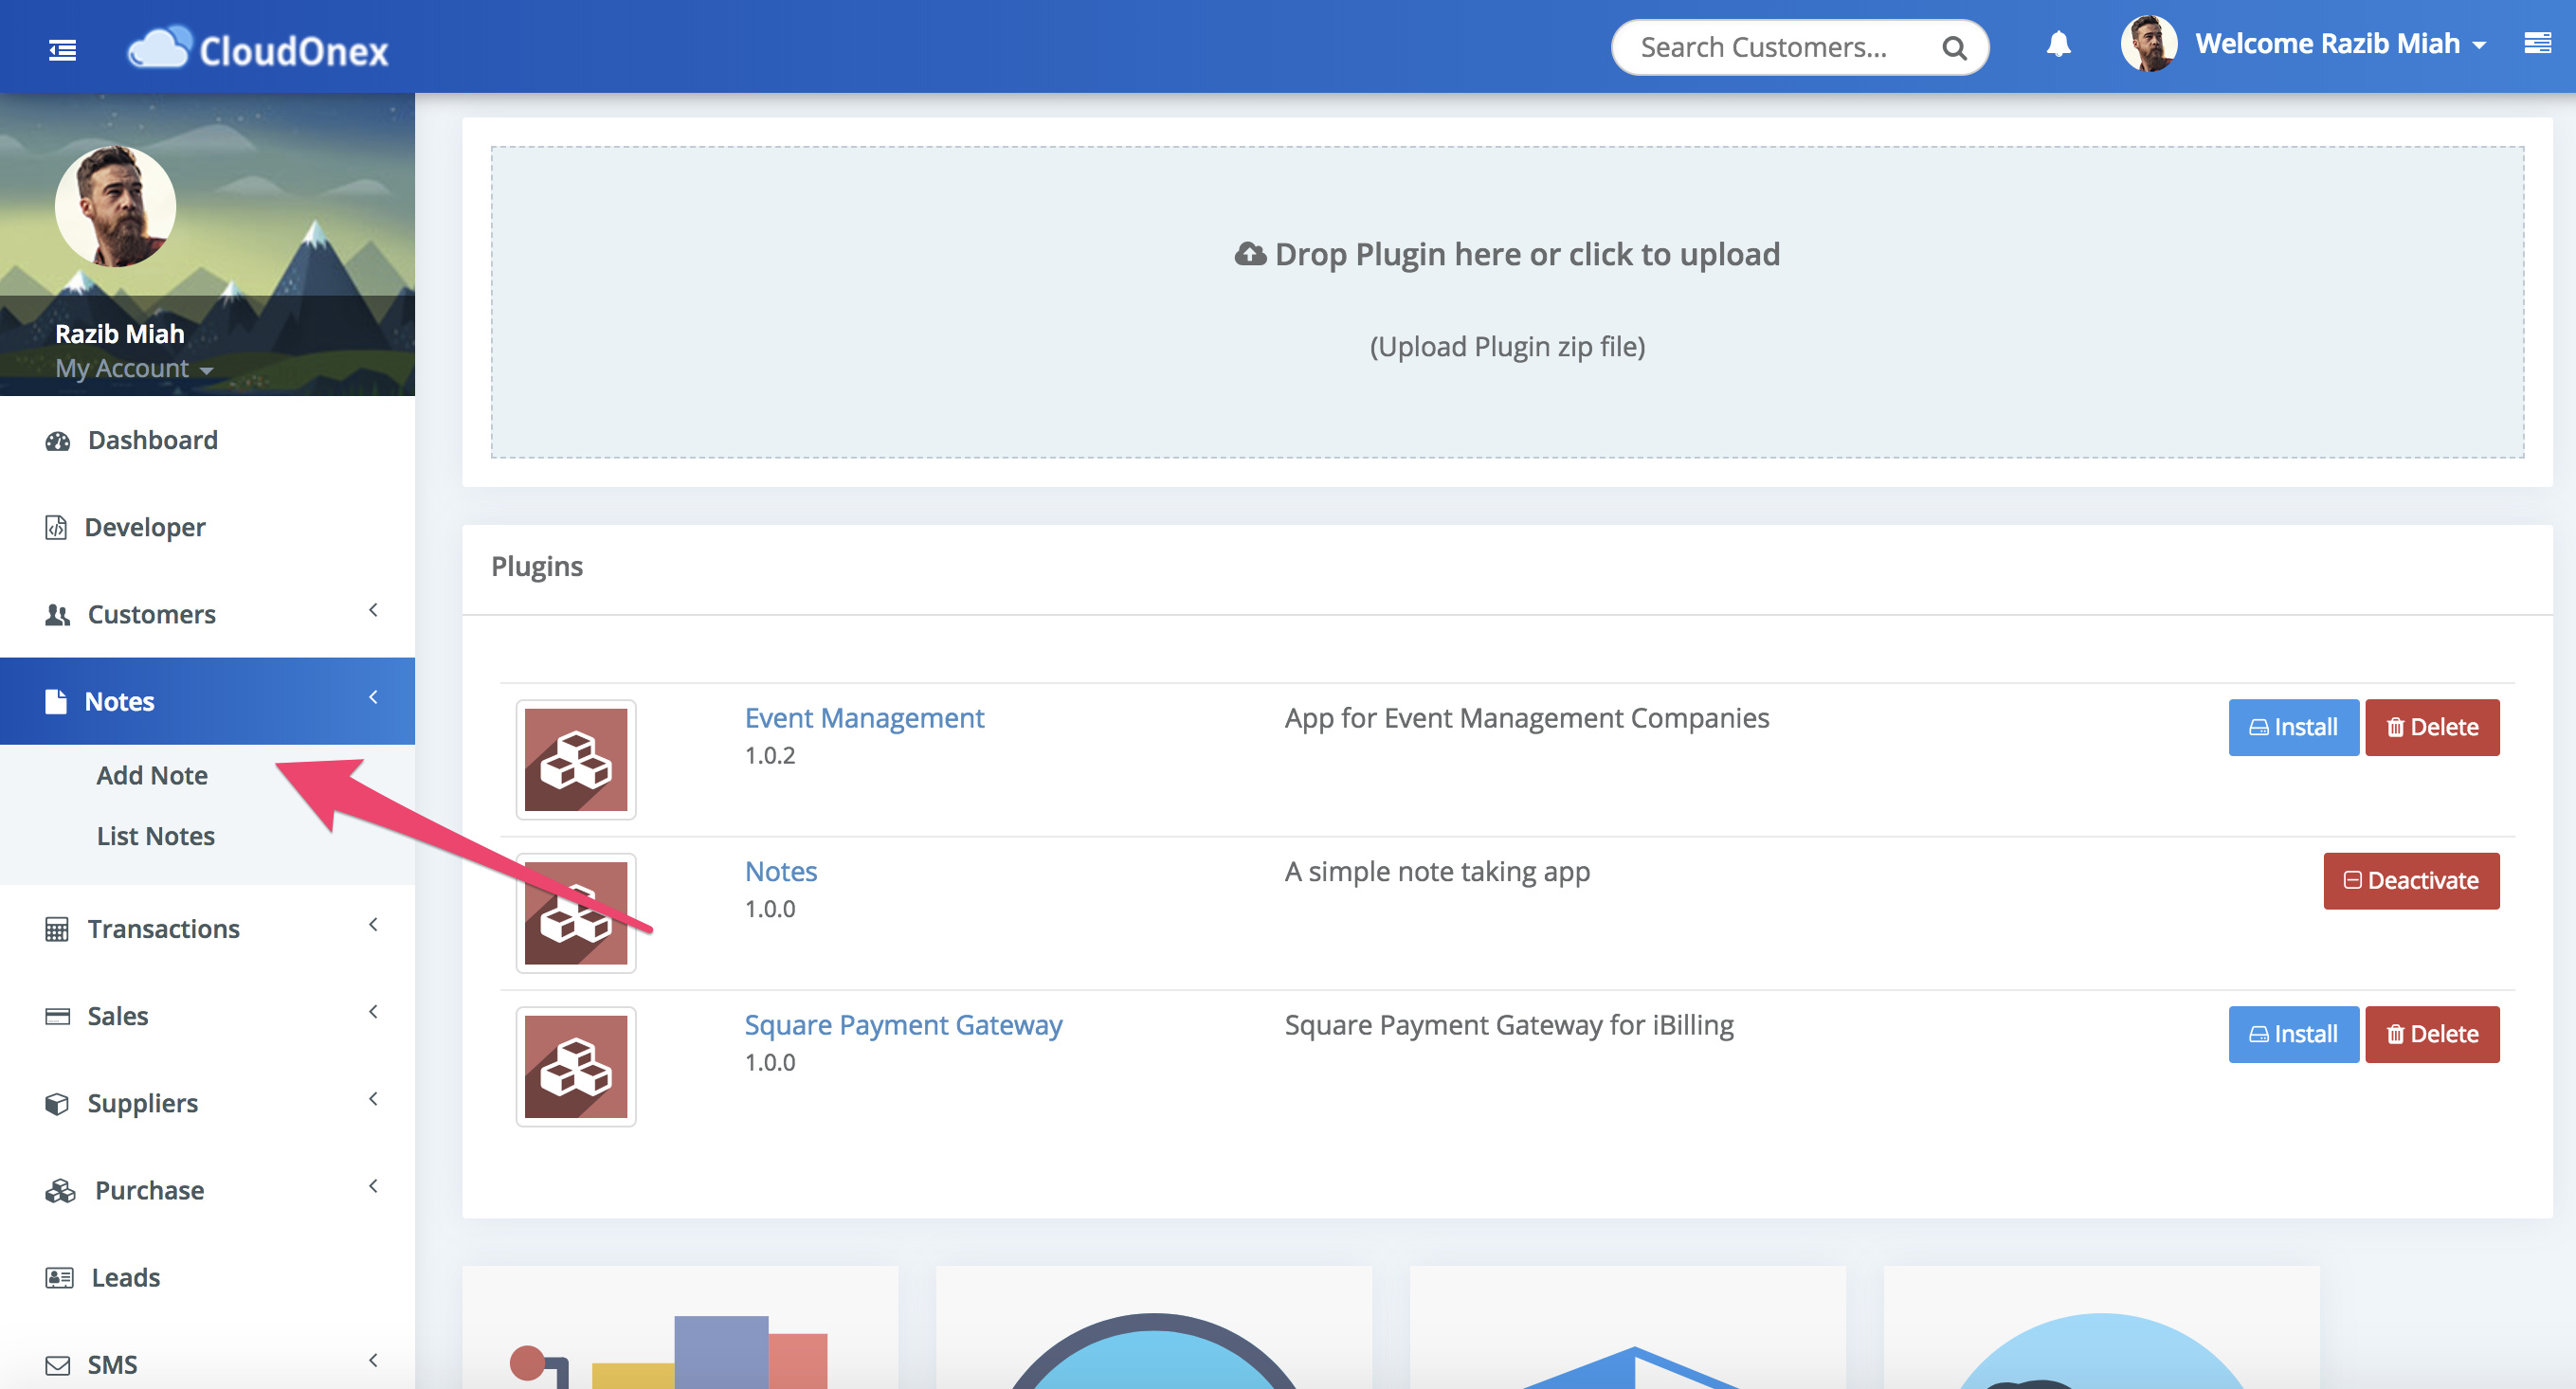Click the Sales credit card icon

coord(58,1016)
